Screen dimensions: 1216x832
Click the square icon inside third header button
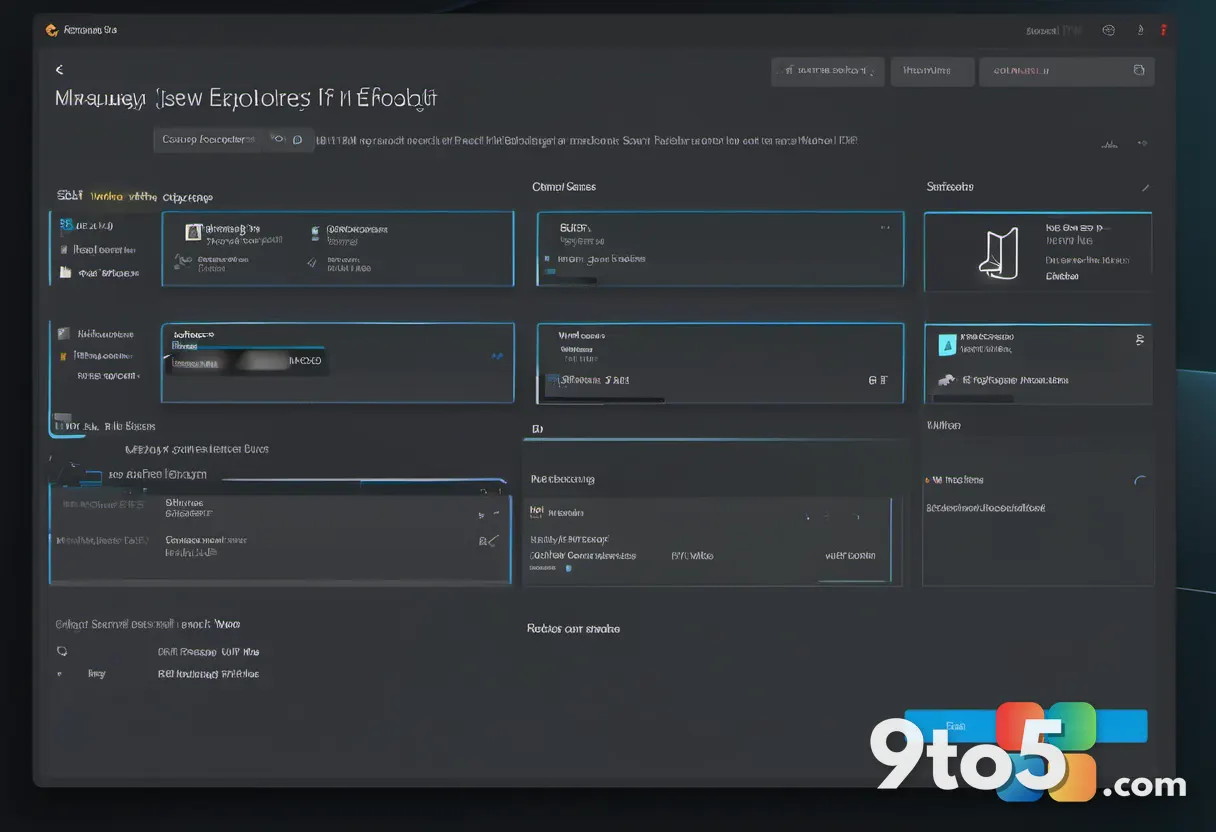[1138, 71]
